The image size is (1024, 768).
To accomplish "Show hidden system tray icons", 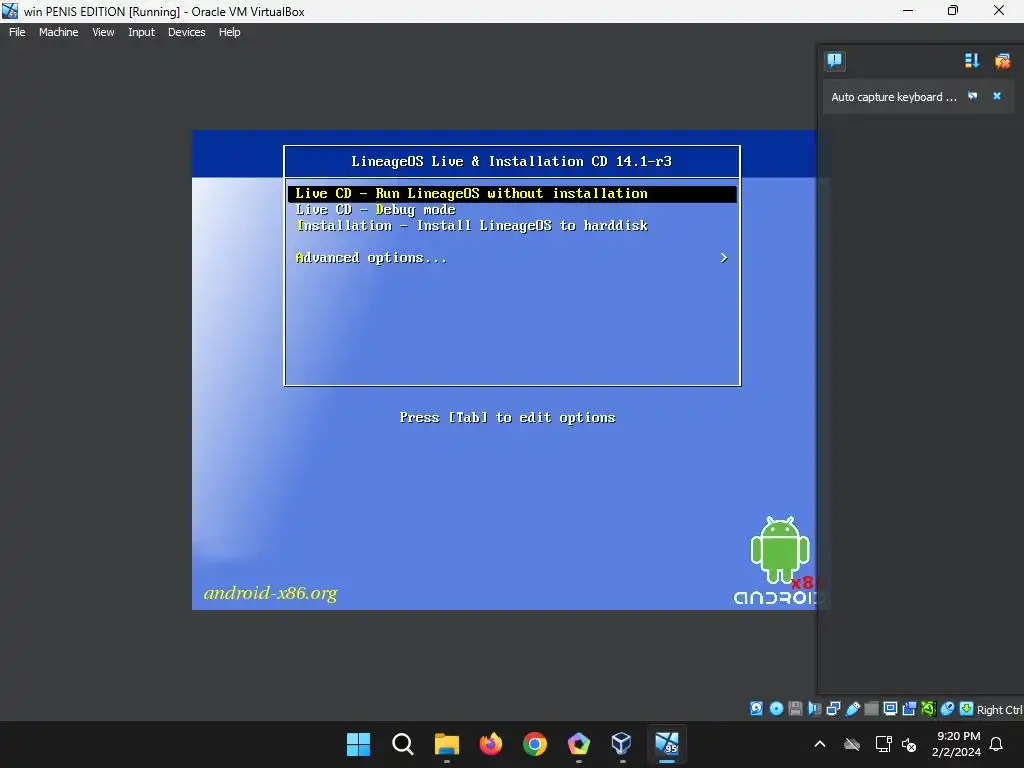I will pos(820,744).
